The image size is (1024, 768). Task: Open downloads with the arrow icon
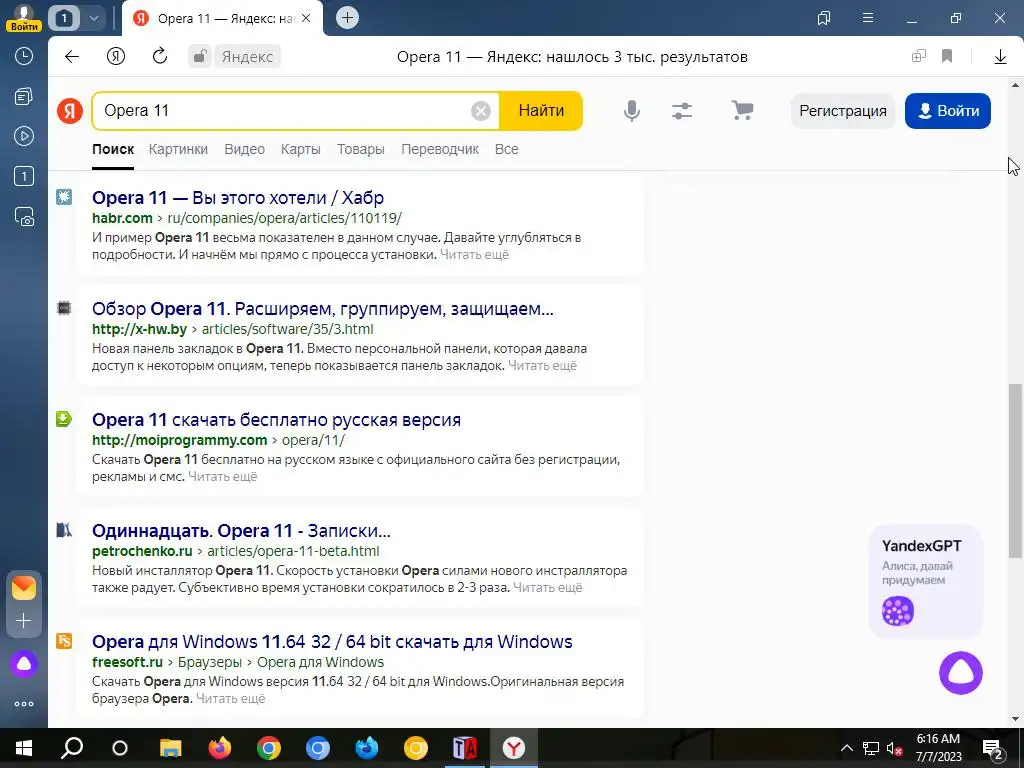click(x=1000, y=57)
